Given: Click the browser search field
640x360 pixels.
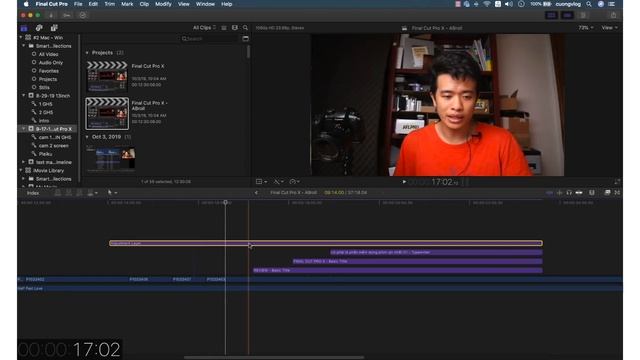Looking at the screenshot, I should click(210, 38).
